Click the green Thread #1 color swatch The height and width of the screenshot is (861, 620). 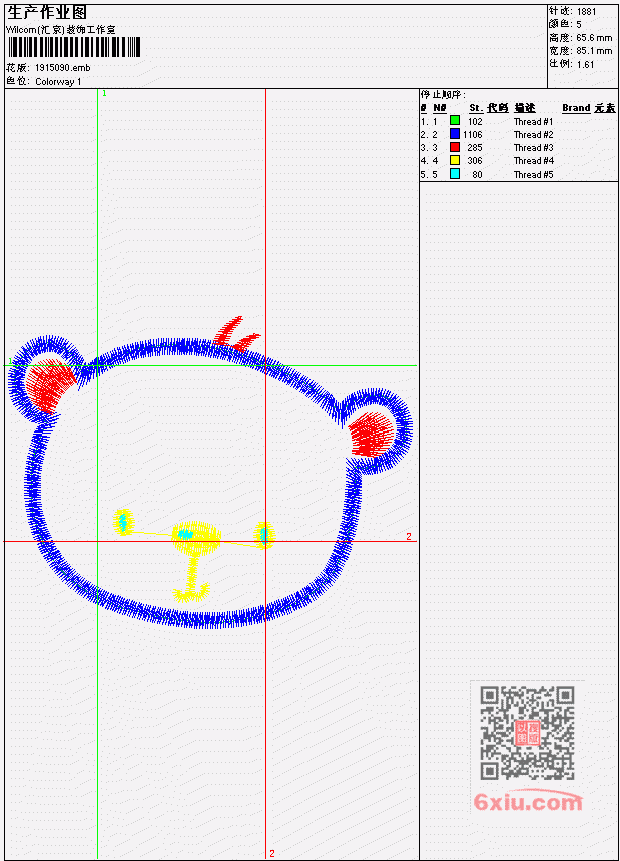coord(455,120)
